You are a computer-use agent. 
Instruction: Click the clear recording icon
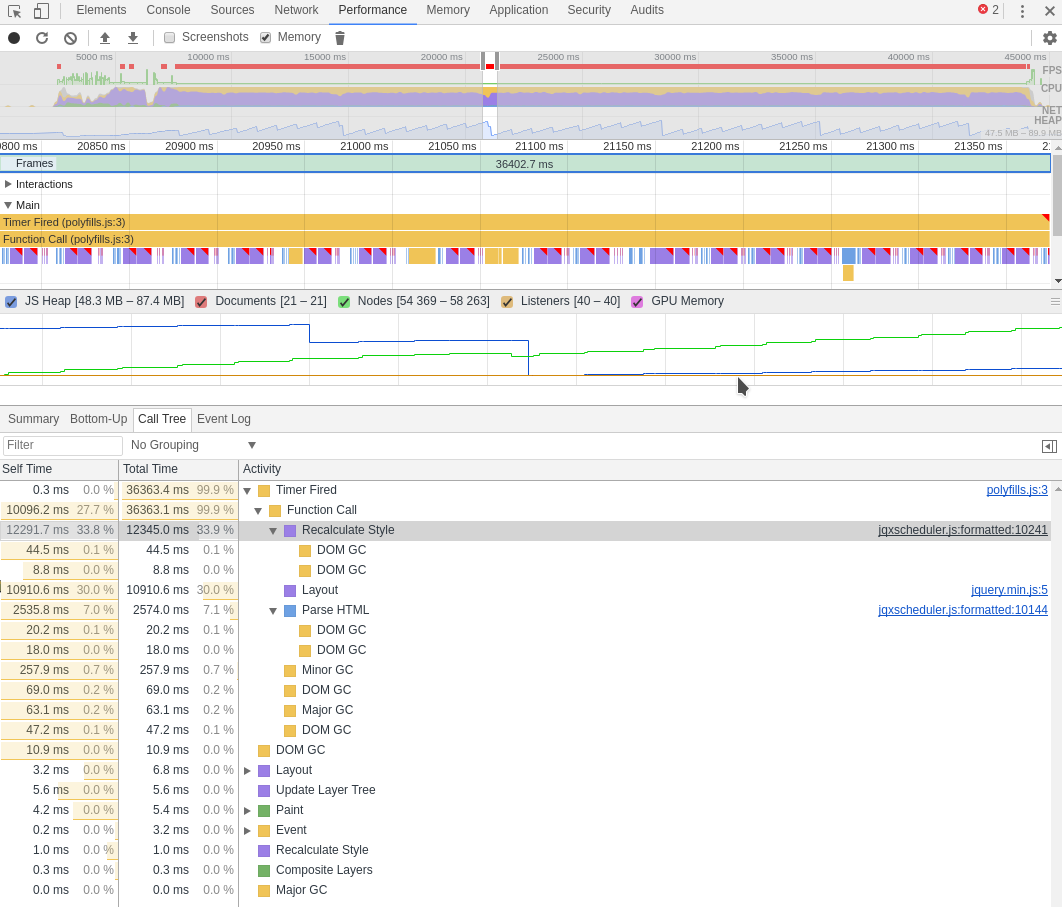(x=70, y=38)
